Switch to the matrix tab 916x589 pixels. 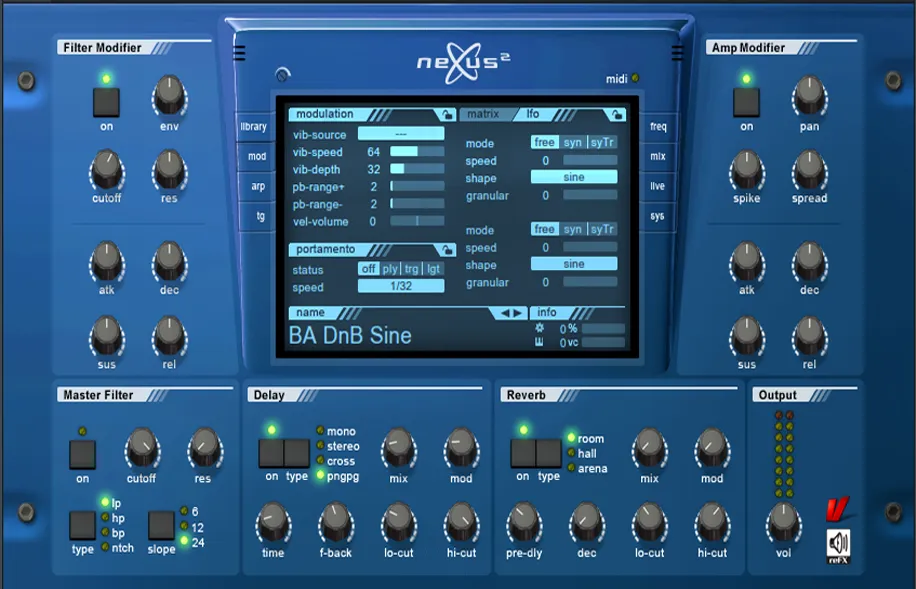pos(483,114)
